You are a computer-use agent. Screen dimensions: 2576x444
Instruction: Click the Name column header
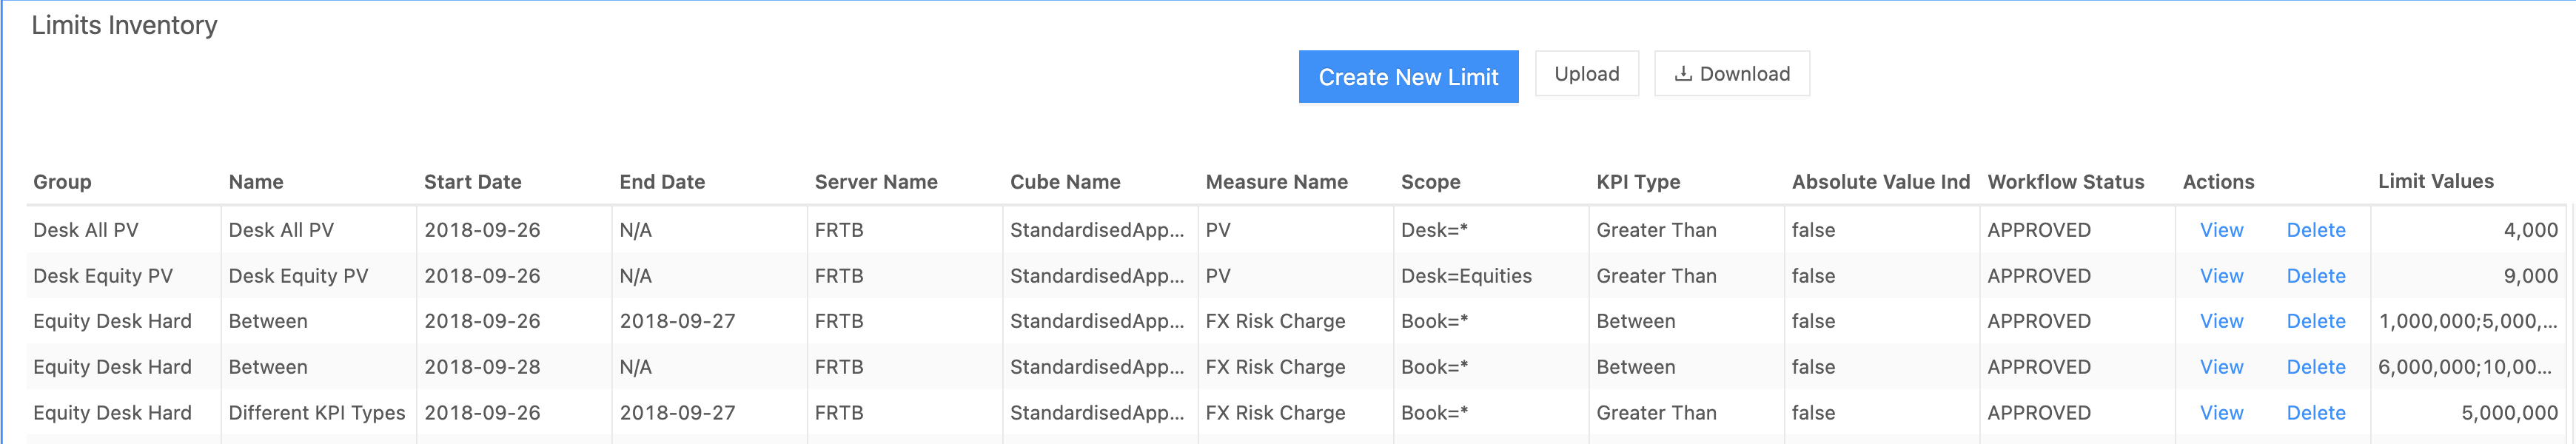256,182
